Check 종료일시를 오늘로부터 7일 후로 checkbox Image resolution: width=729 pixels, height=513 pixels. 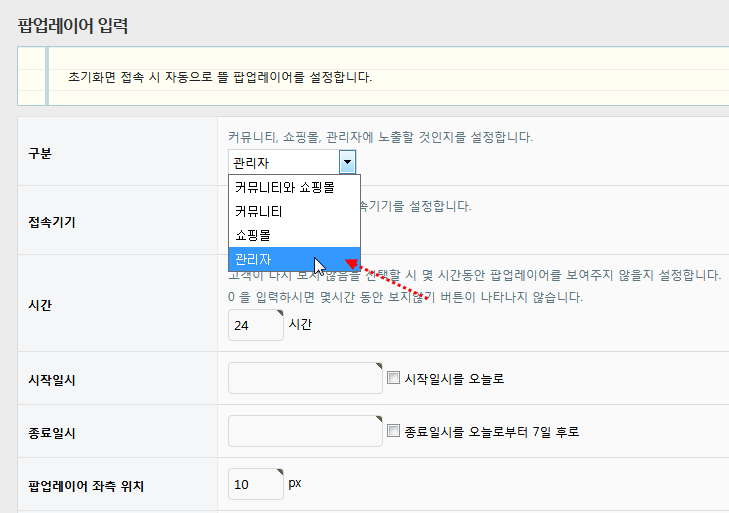(x=393, y=431)
